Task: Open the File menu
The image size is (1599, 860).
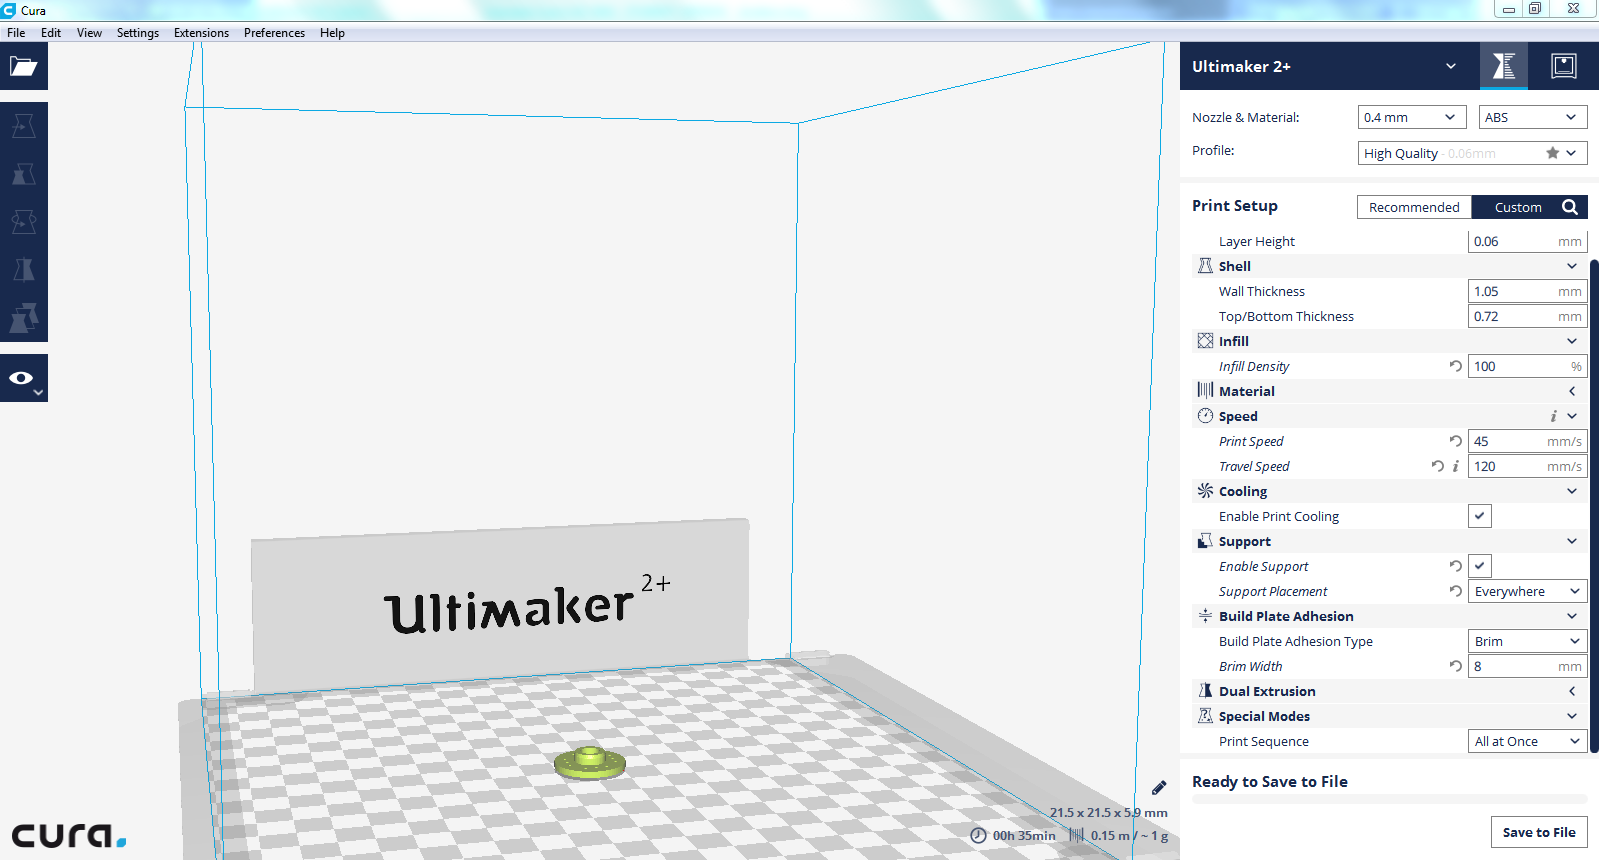Action: 16,33
